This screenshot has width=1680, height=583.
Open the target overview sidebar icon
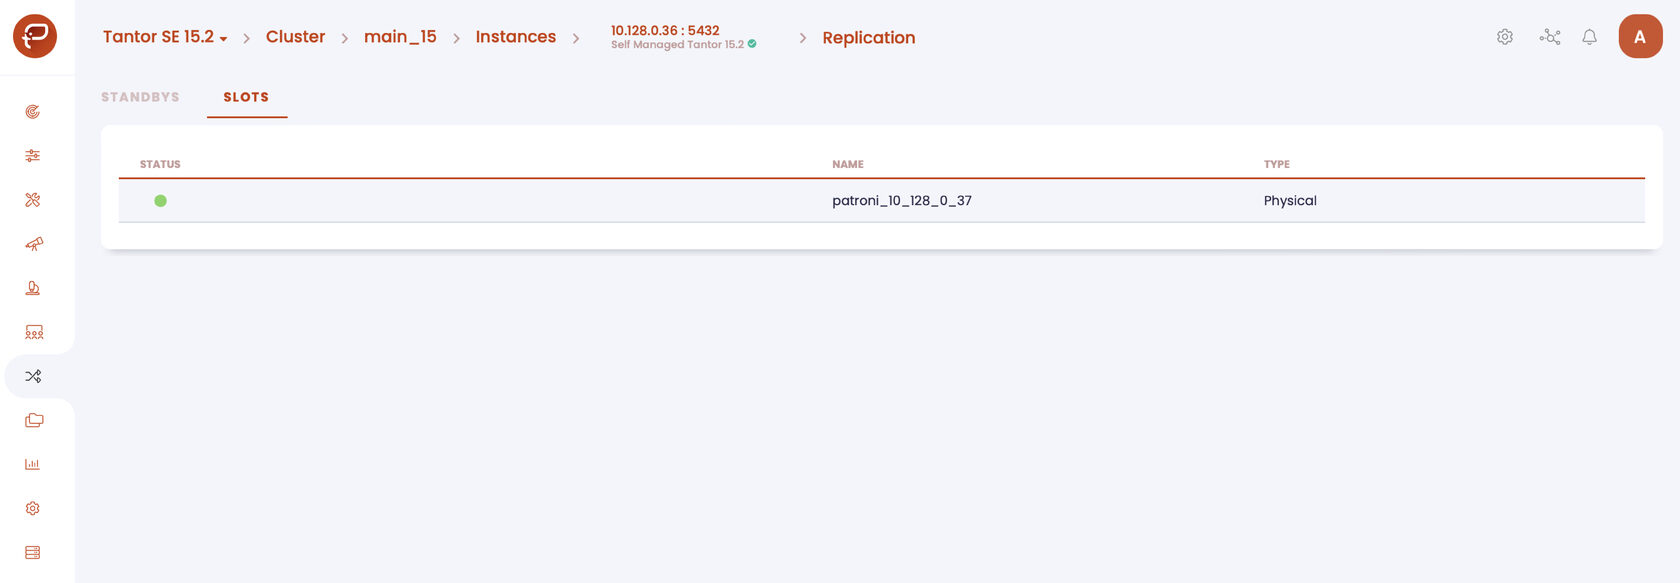(x=33, y=112)
